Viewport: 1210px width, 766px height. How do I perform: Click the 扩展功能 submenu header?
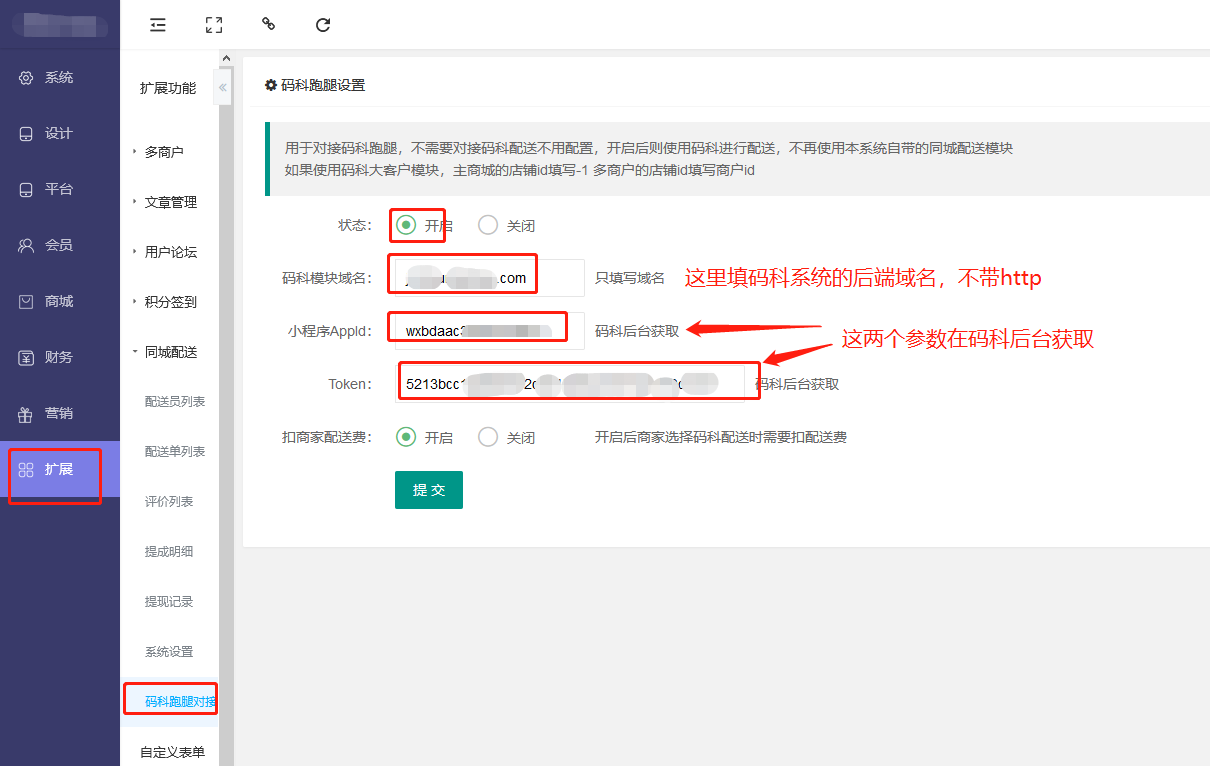pyautogui.click(x=168, y=88)
